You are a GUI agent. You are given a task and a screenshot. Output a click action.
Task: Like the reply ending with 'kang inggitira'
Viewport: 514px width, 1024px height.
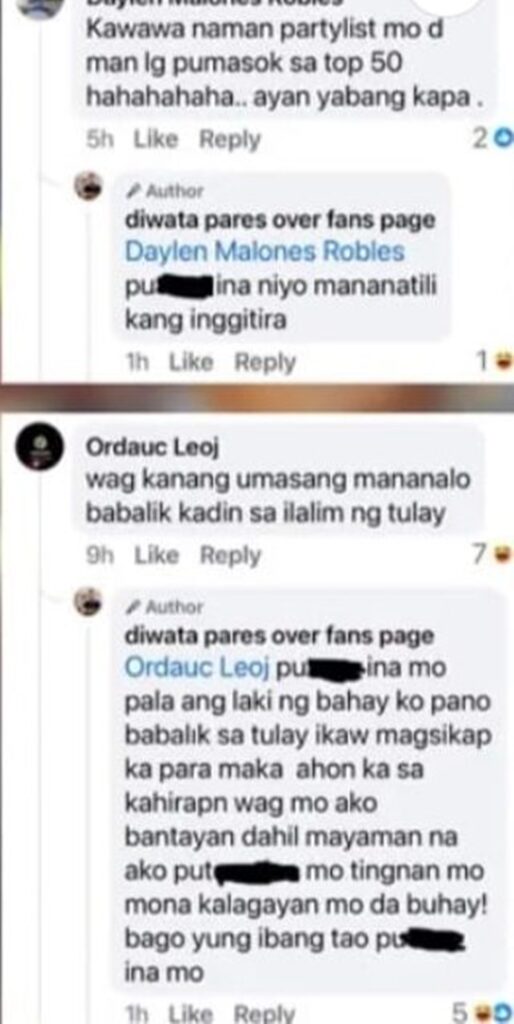click(191, 362)
